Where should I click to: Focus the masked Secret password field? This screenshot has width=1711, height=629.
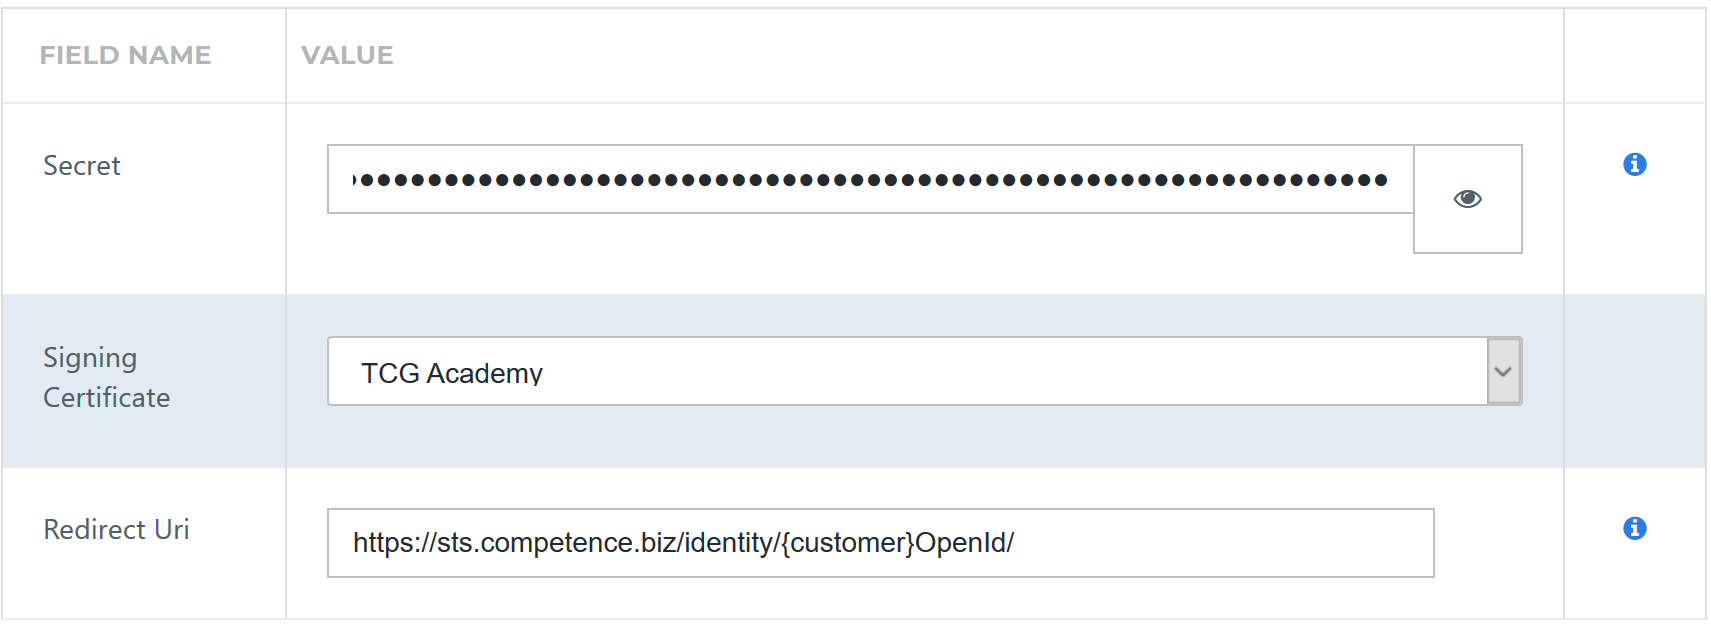[870, 179]
